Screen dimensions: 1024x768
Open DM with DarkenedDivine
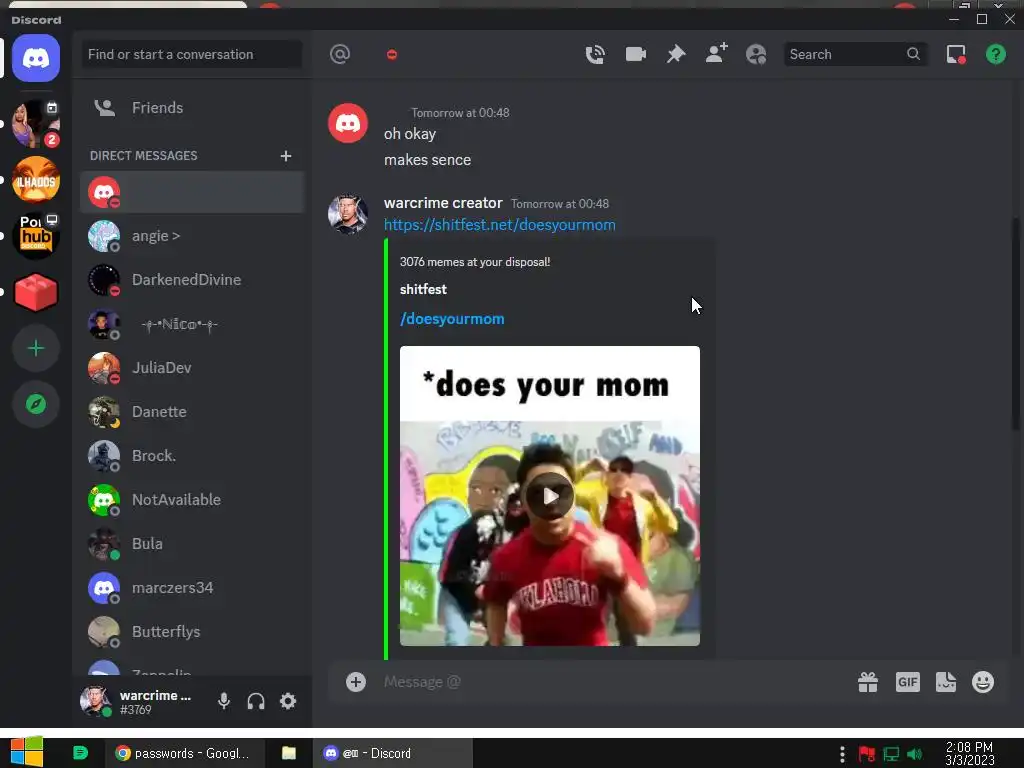192,280
